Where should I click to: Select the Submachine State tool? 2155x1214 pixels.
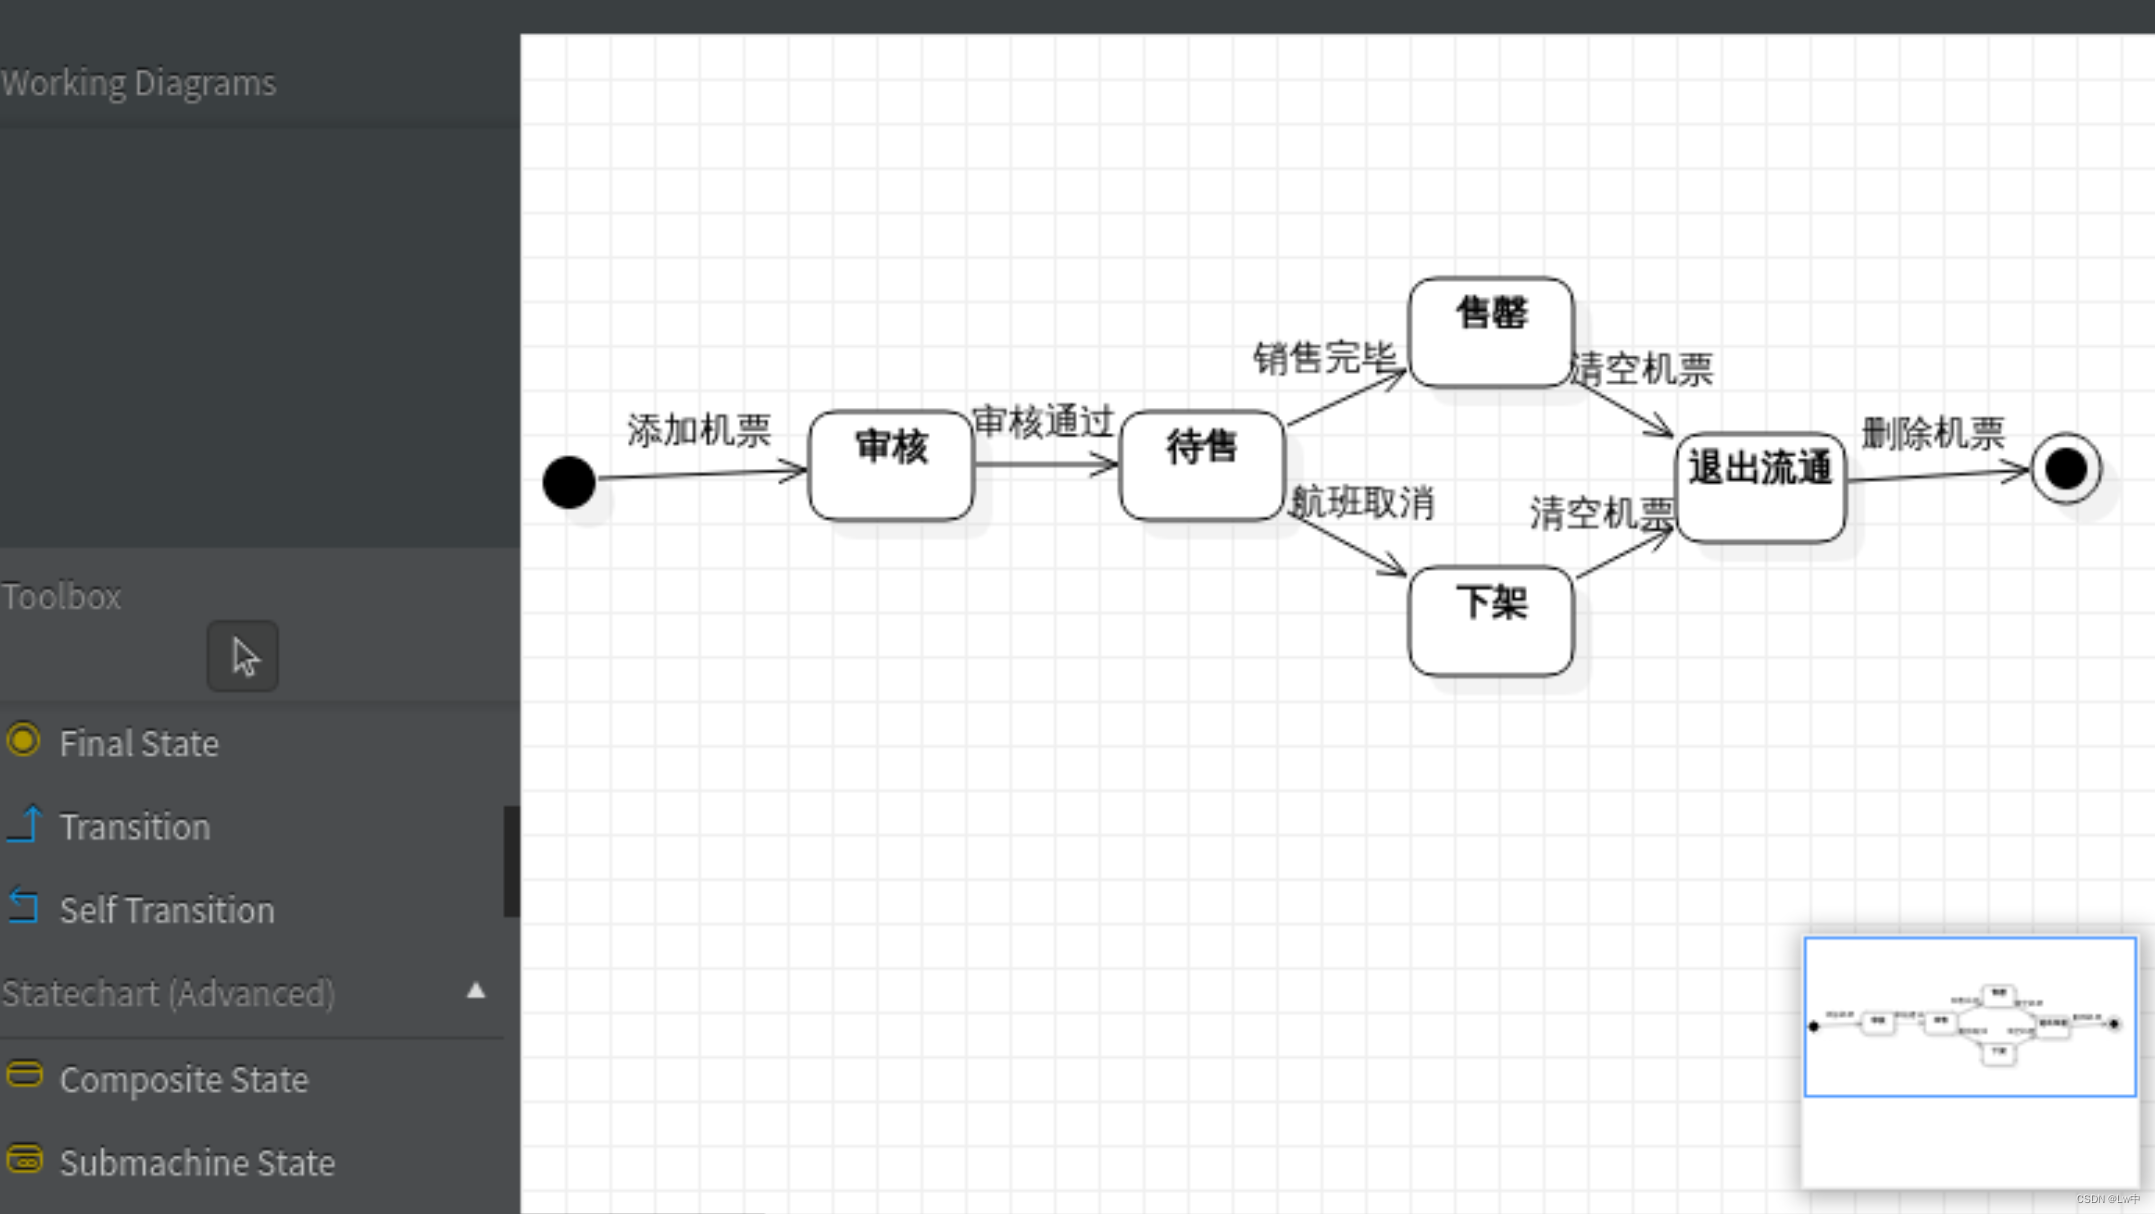coord(195,1162)
